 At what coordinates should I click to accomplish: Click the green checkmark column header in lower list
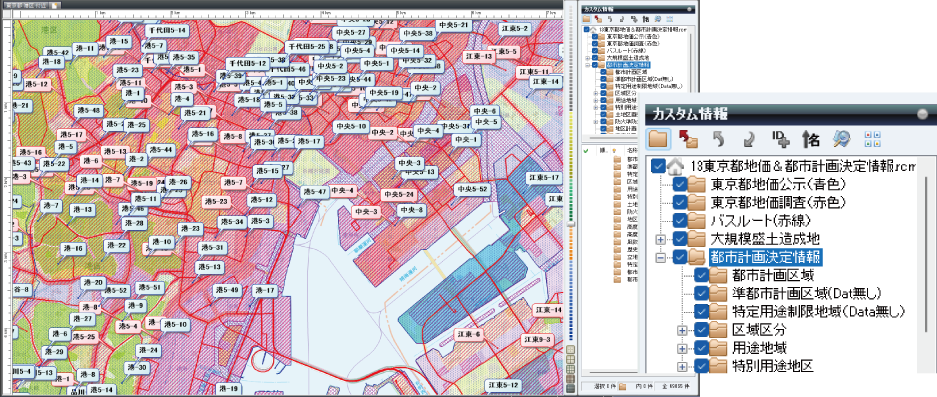pyautogui.click(x=586, y=150)
